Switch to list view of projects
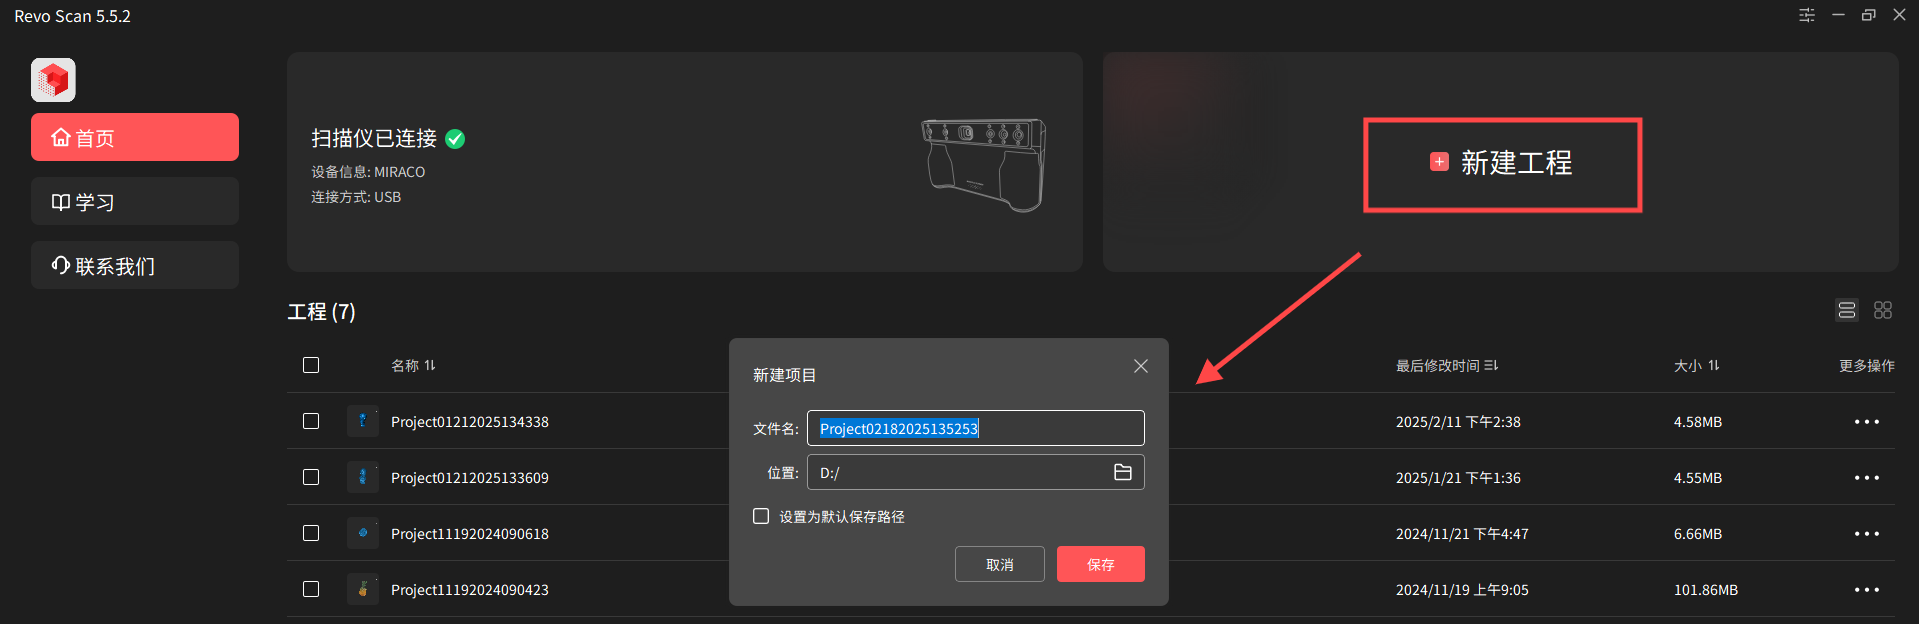The width and height of the screenshot is (1920, 624). point(1847,310)
